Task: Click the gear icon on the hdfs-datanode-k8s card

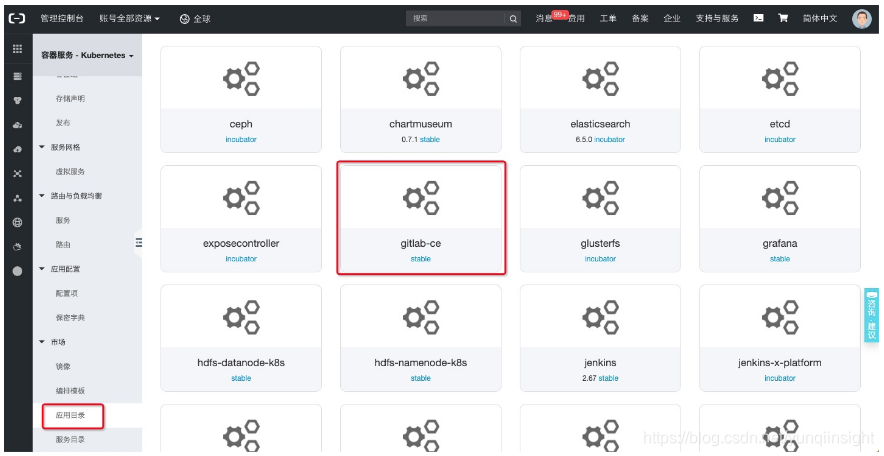Action: coord(241,317)
